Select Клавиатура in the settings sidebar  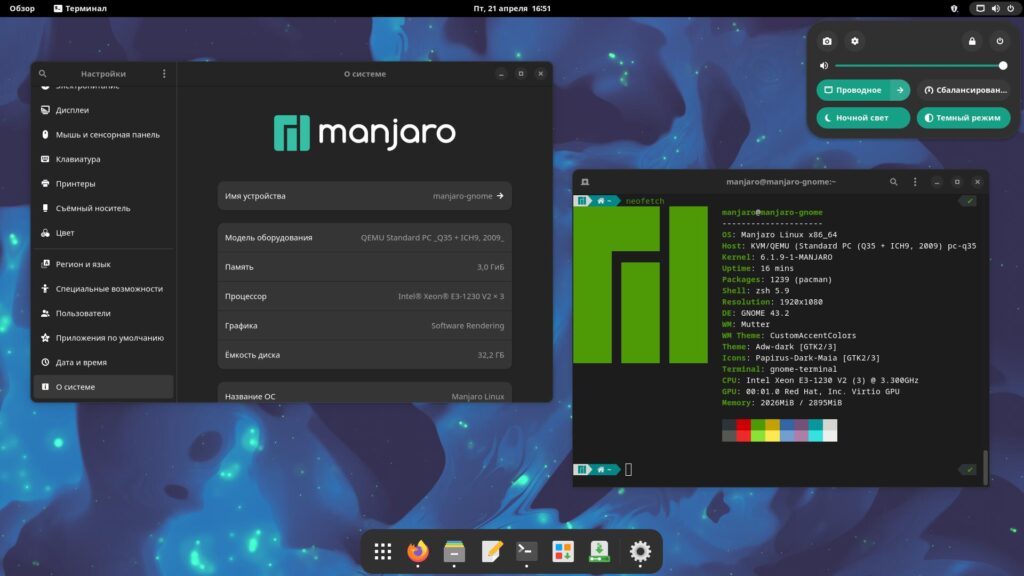pos(78,159)
